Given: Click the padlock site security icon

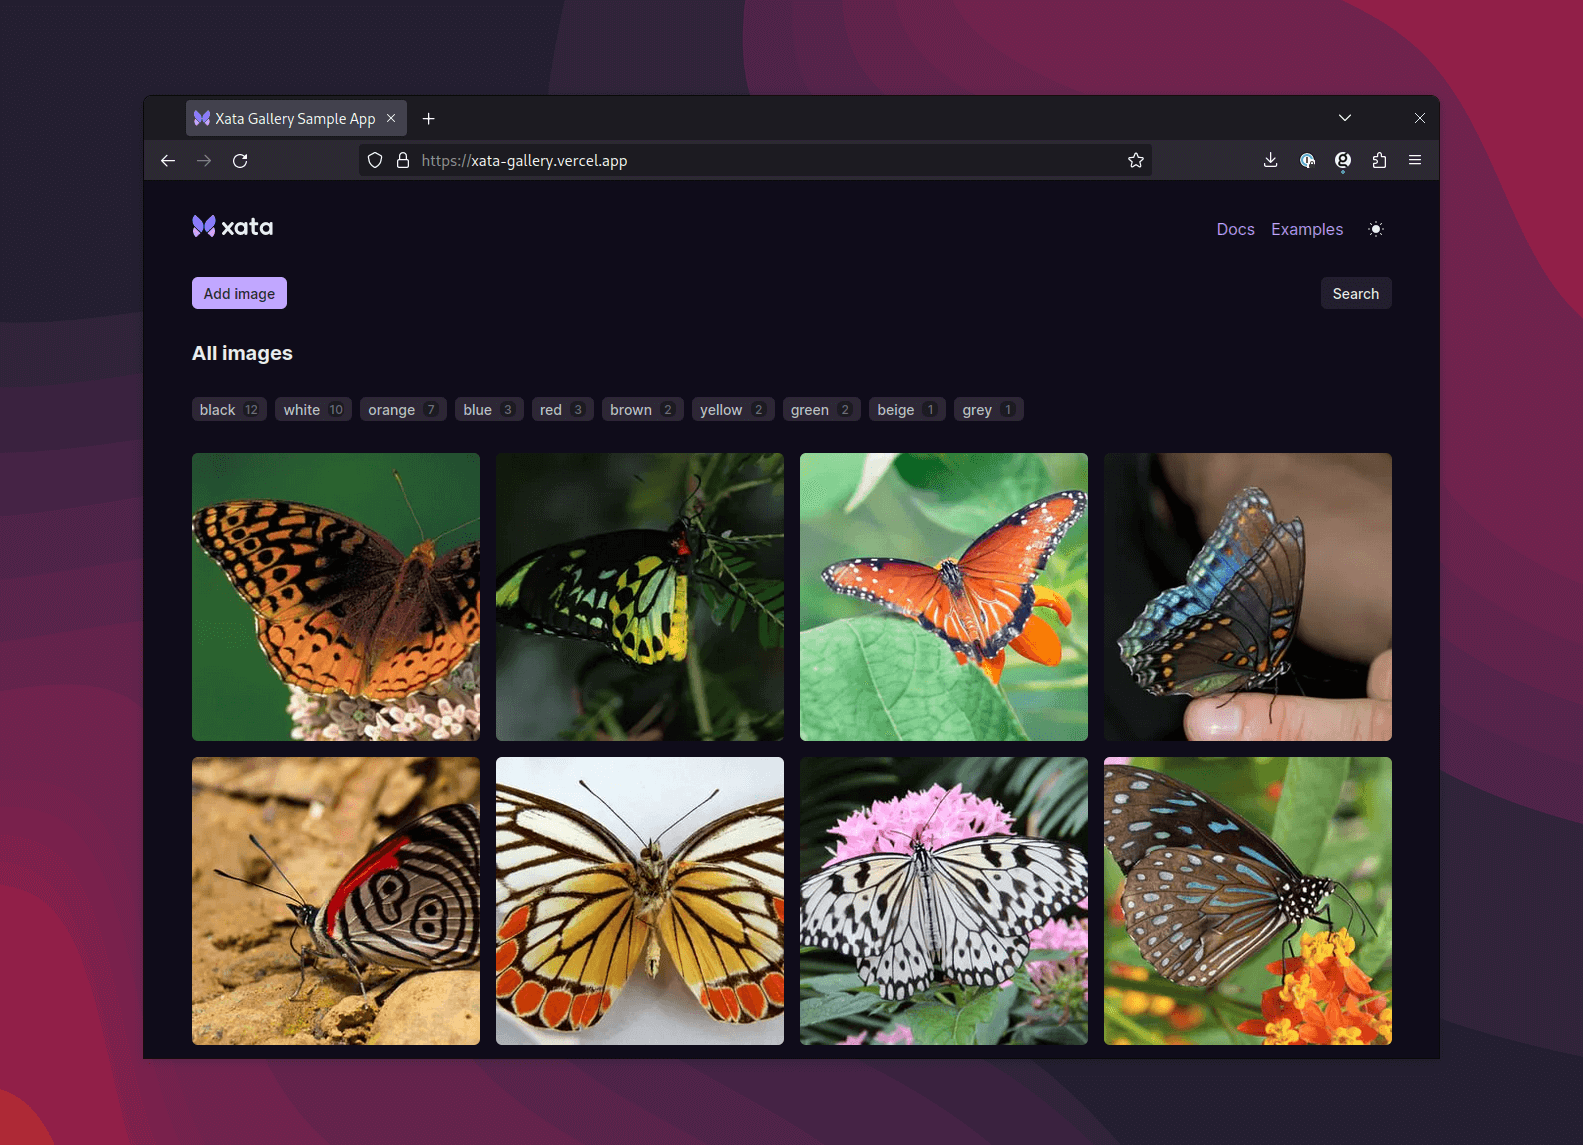Looking at the screenshot, I should (x=403, y=160).
